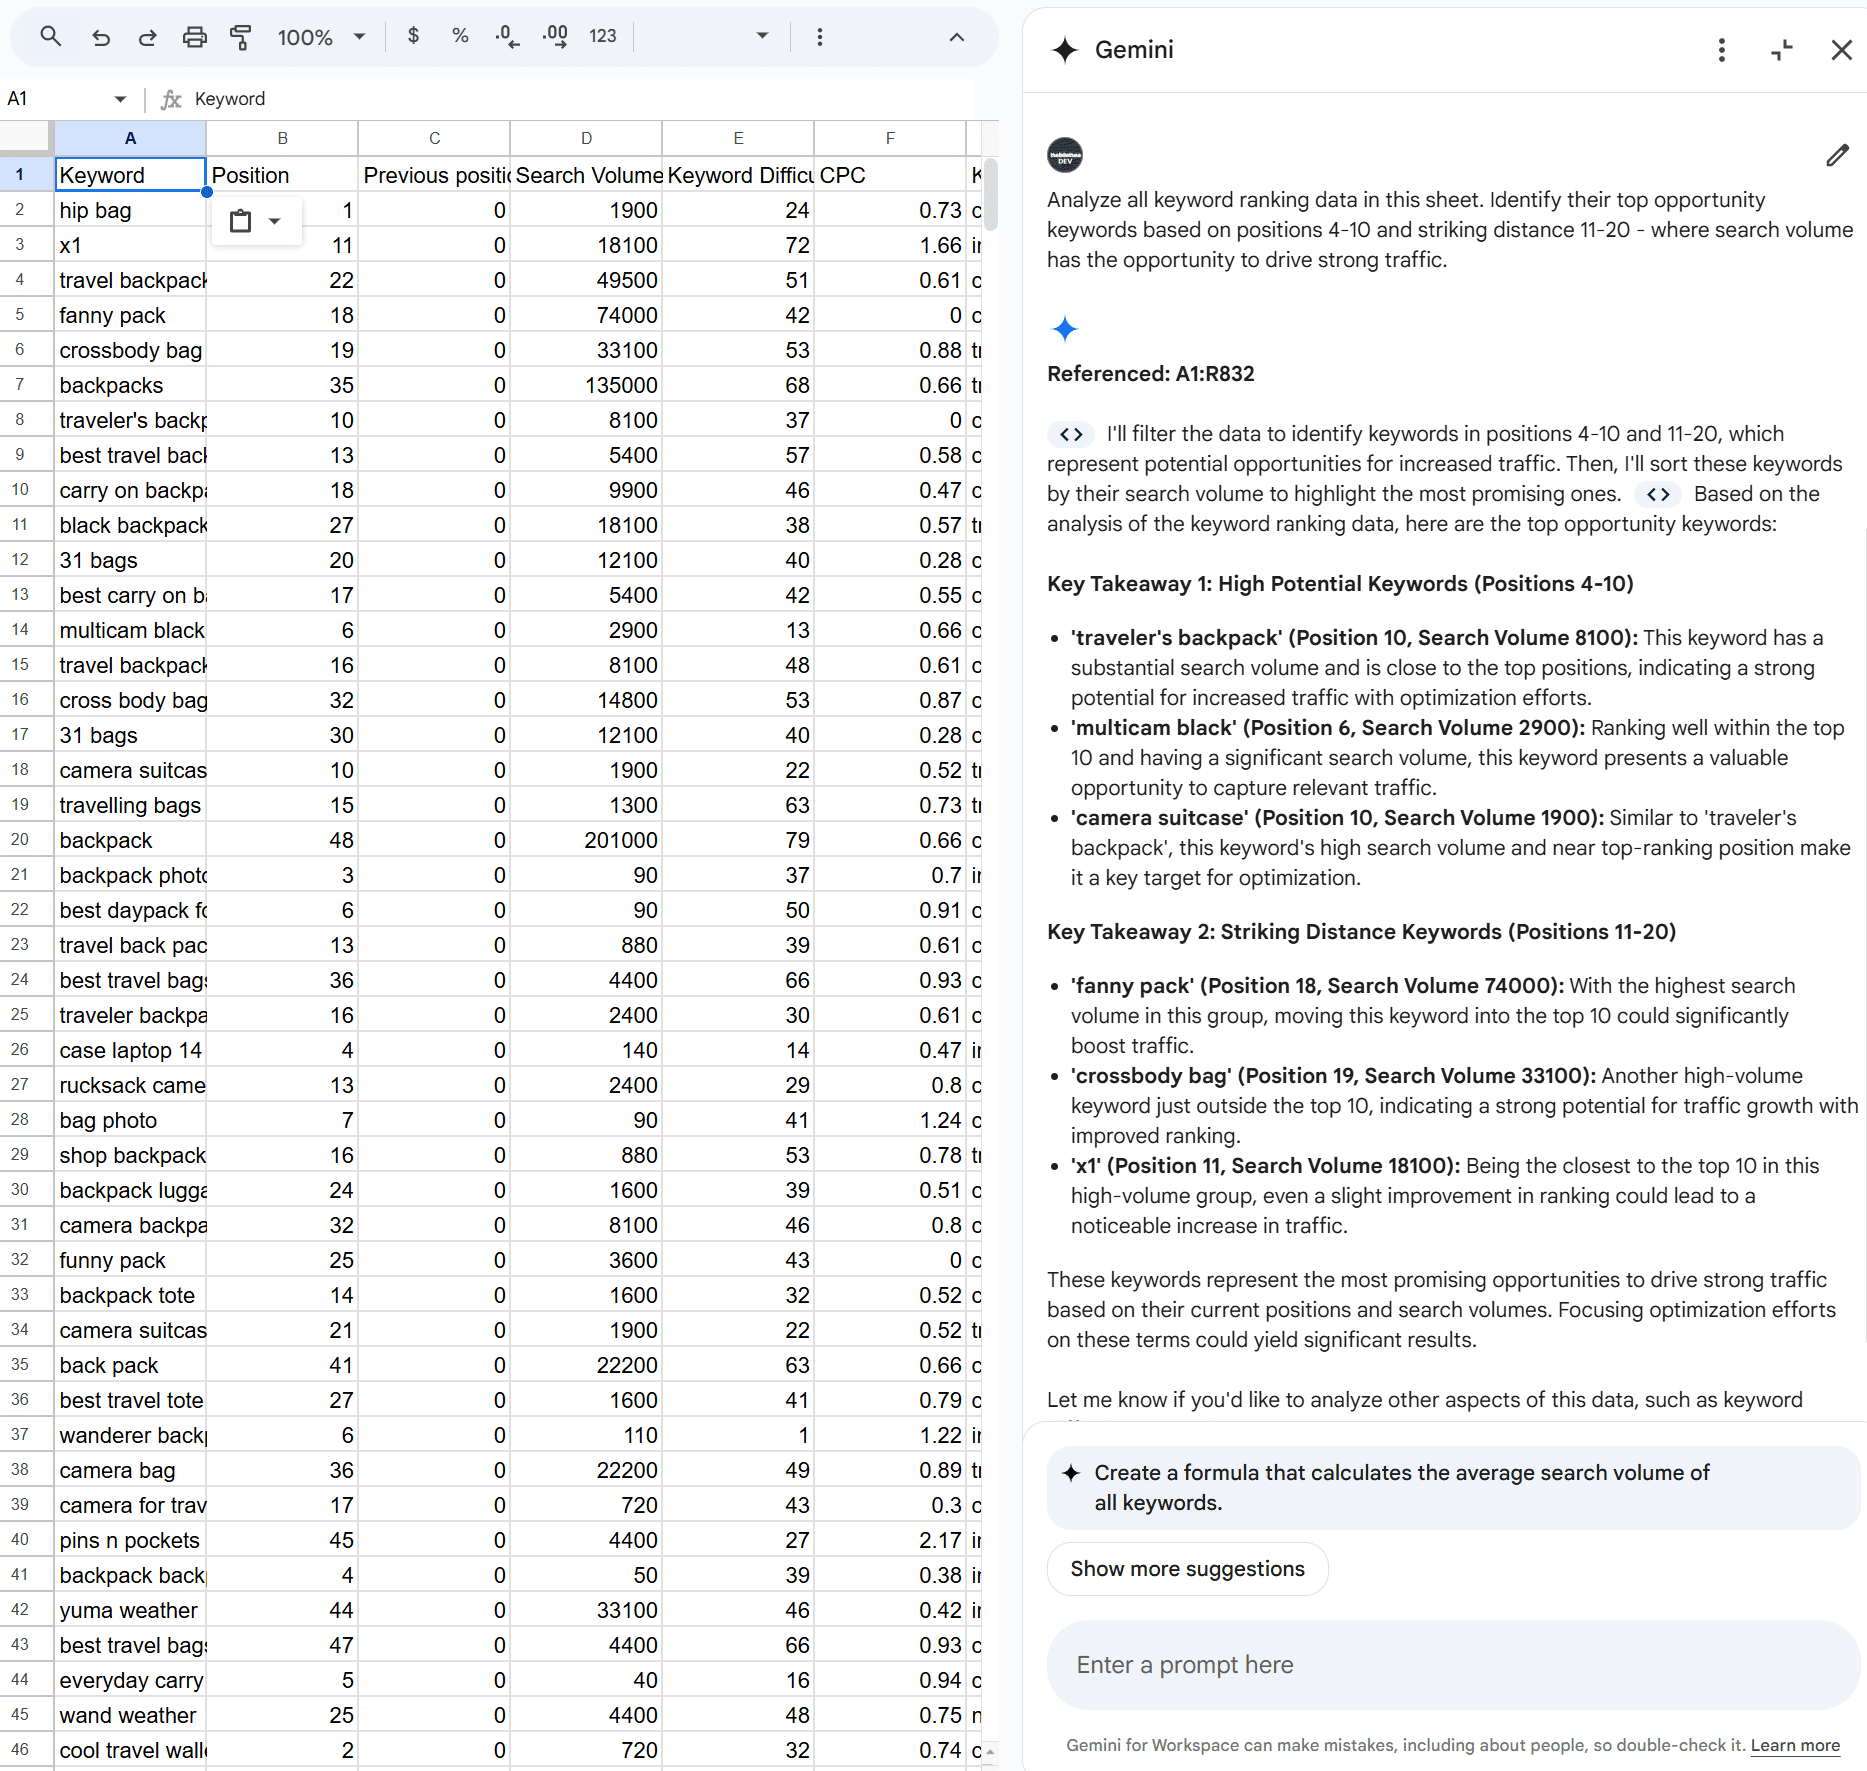This screenshot has height=1771, width=1867.
Task: Click the user avatar in Gemini chat
Action: coord(1065,156)
